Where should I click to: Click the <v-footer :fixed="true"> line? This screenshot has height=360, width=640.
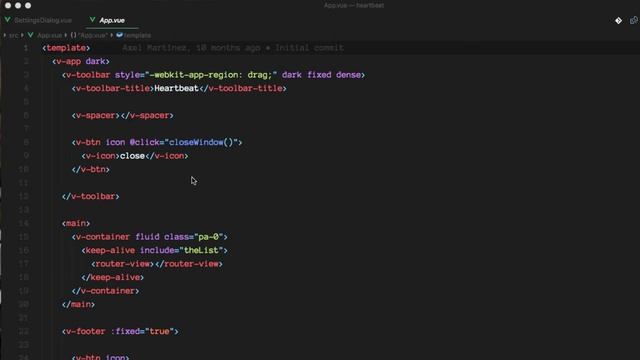click(120, 331)
